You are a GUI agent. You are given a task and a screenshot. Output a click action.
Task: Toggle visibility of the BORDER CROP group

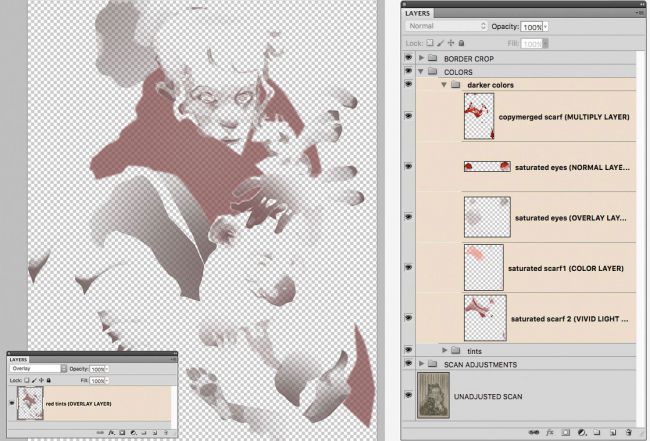pyautogui.click(x=409, y=59)
